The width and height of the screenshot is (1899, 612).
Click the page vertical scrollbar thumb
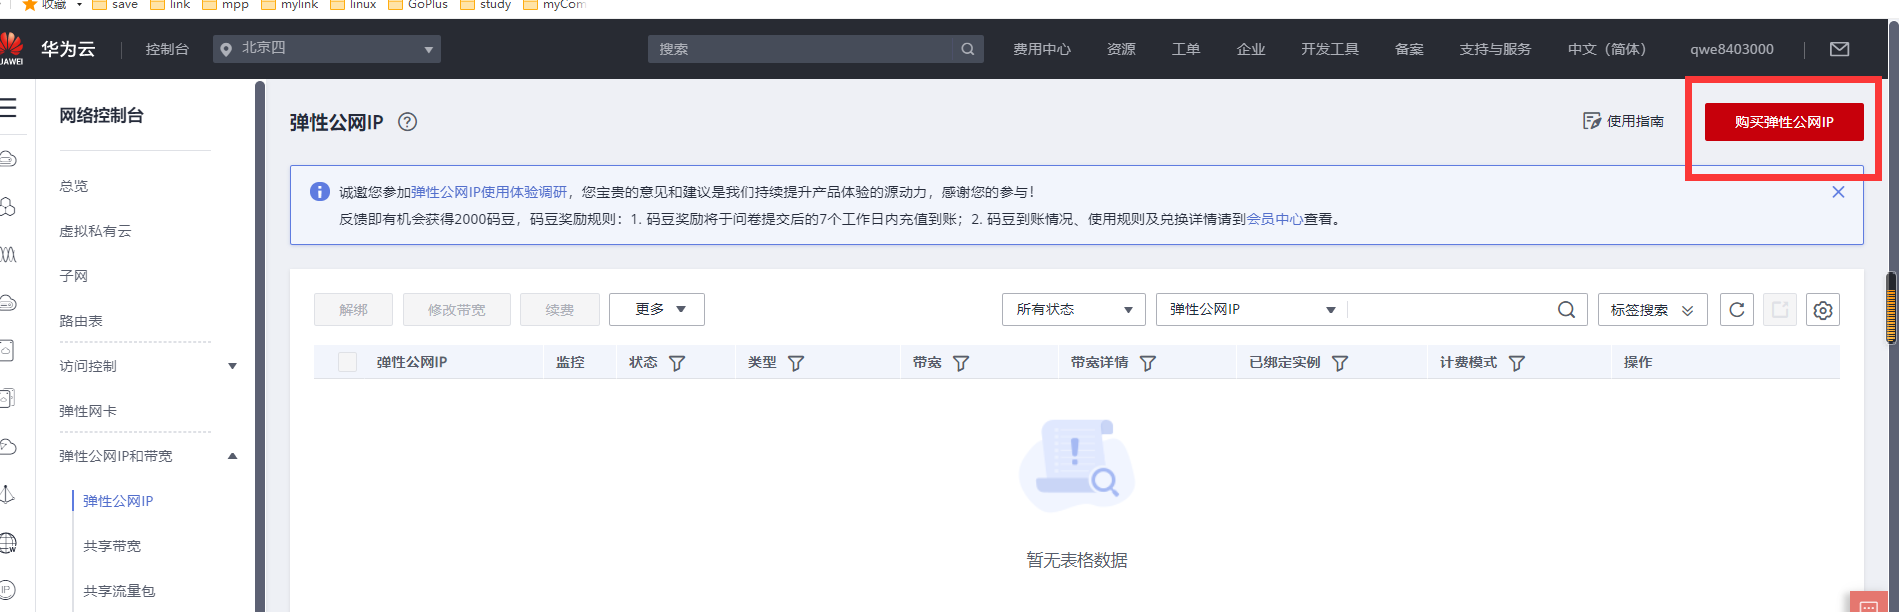coord(1892,308)
